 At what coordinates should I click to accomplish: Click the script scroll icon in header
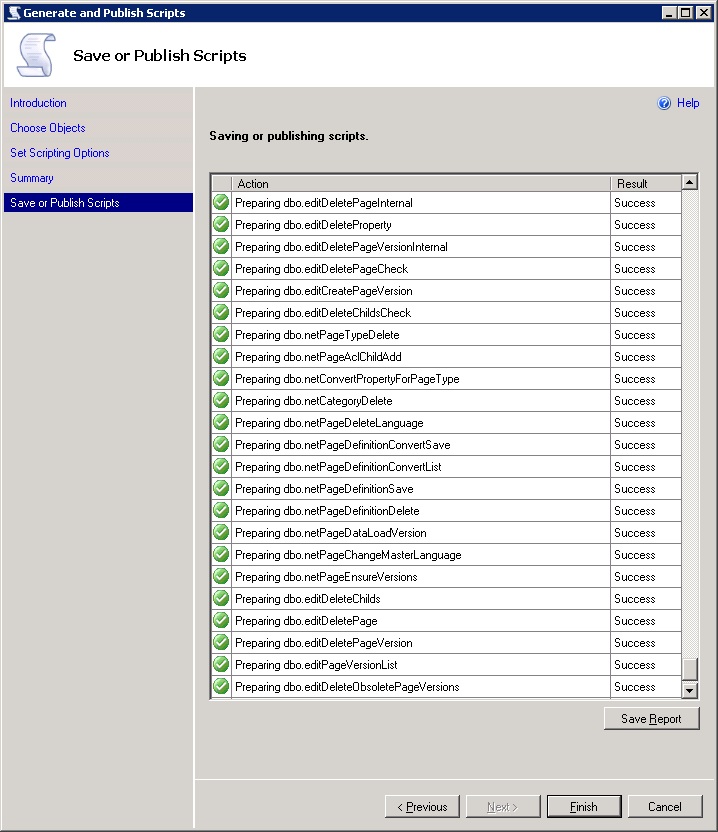point(37,55)
